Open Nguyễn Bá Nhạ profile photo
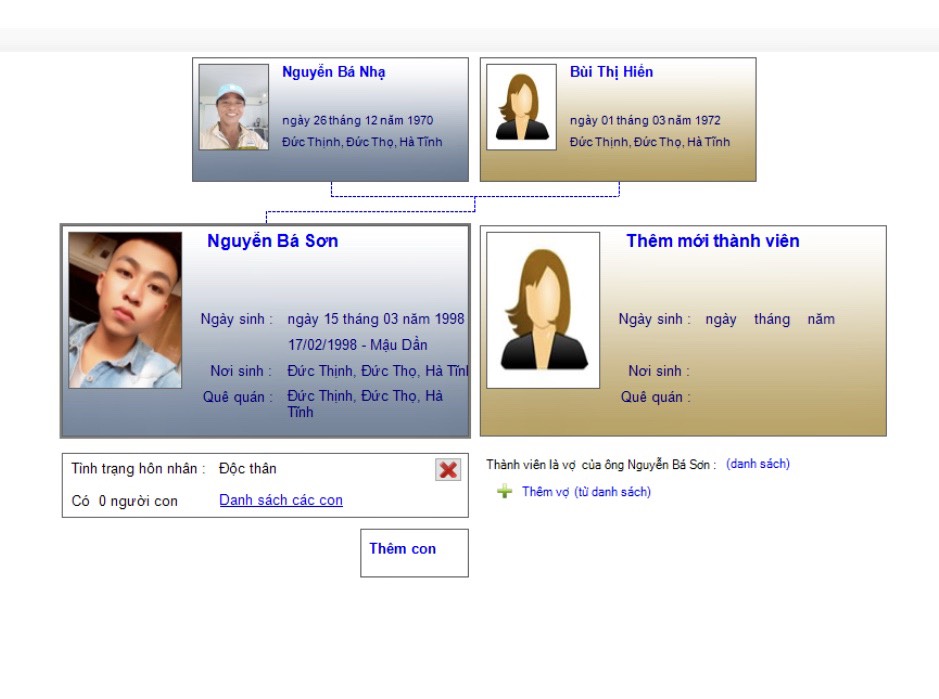Image resolution: width=939 pixels, height=699 pixels. pyautogui.click(x=234, y=107)
